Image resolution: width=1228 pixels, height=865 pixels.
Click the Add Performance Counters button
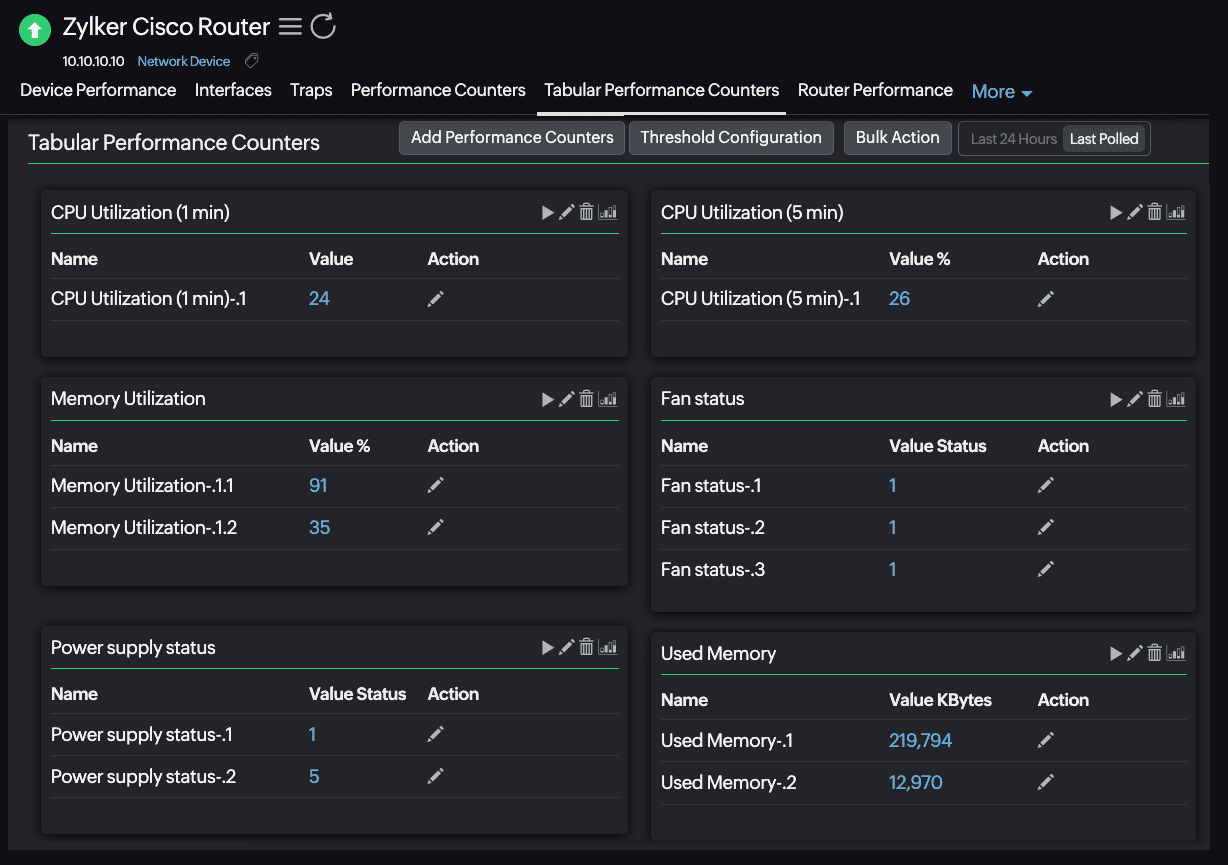click(x=511, y=137)
